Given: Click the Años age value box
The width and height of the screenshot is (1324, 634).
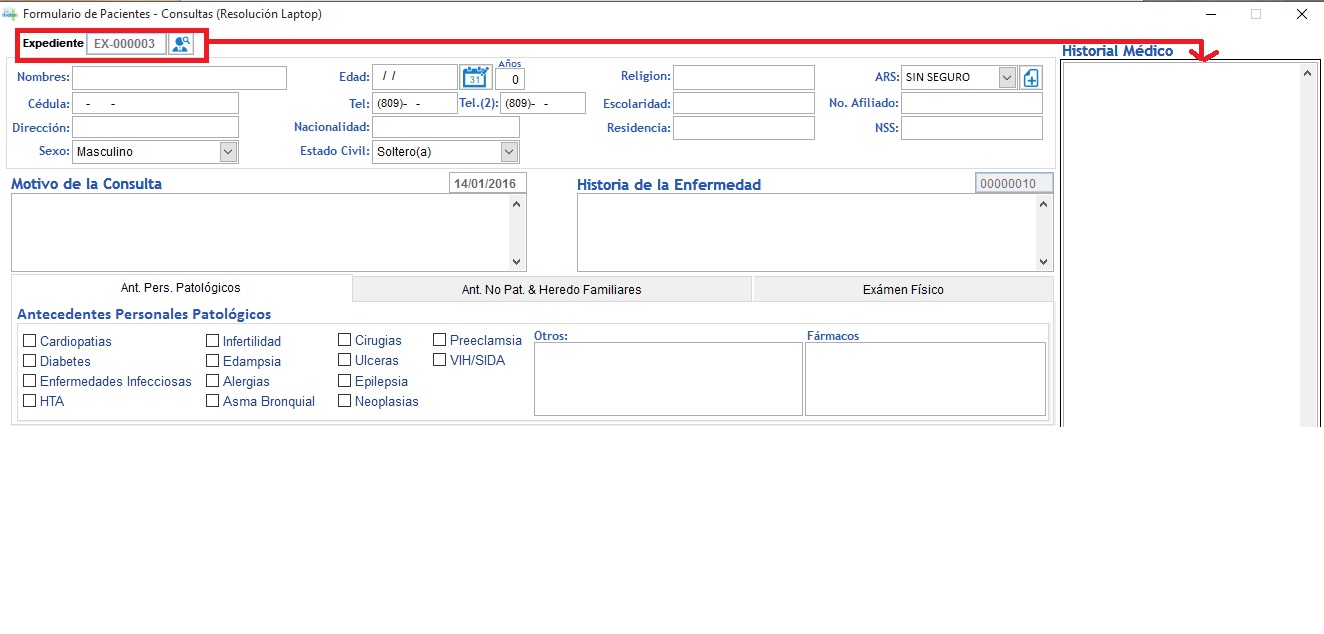Looking at the screenshot, I should pyautogui.click(x=510, y=79).
